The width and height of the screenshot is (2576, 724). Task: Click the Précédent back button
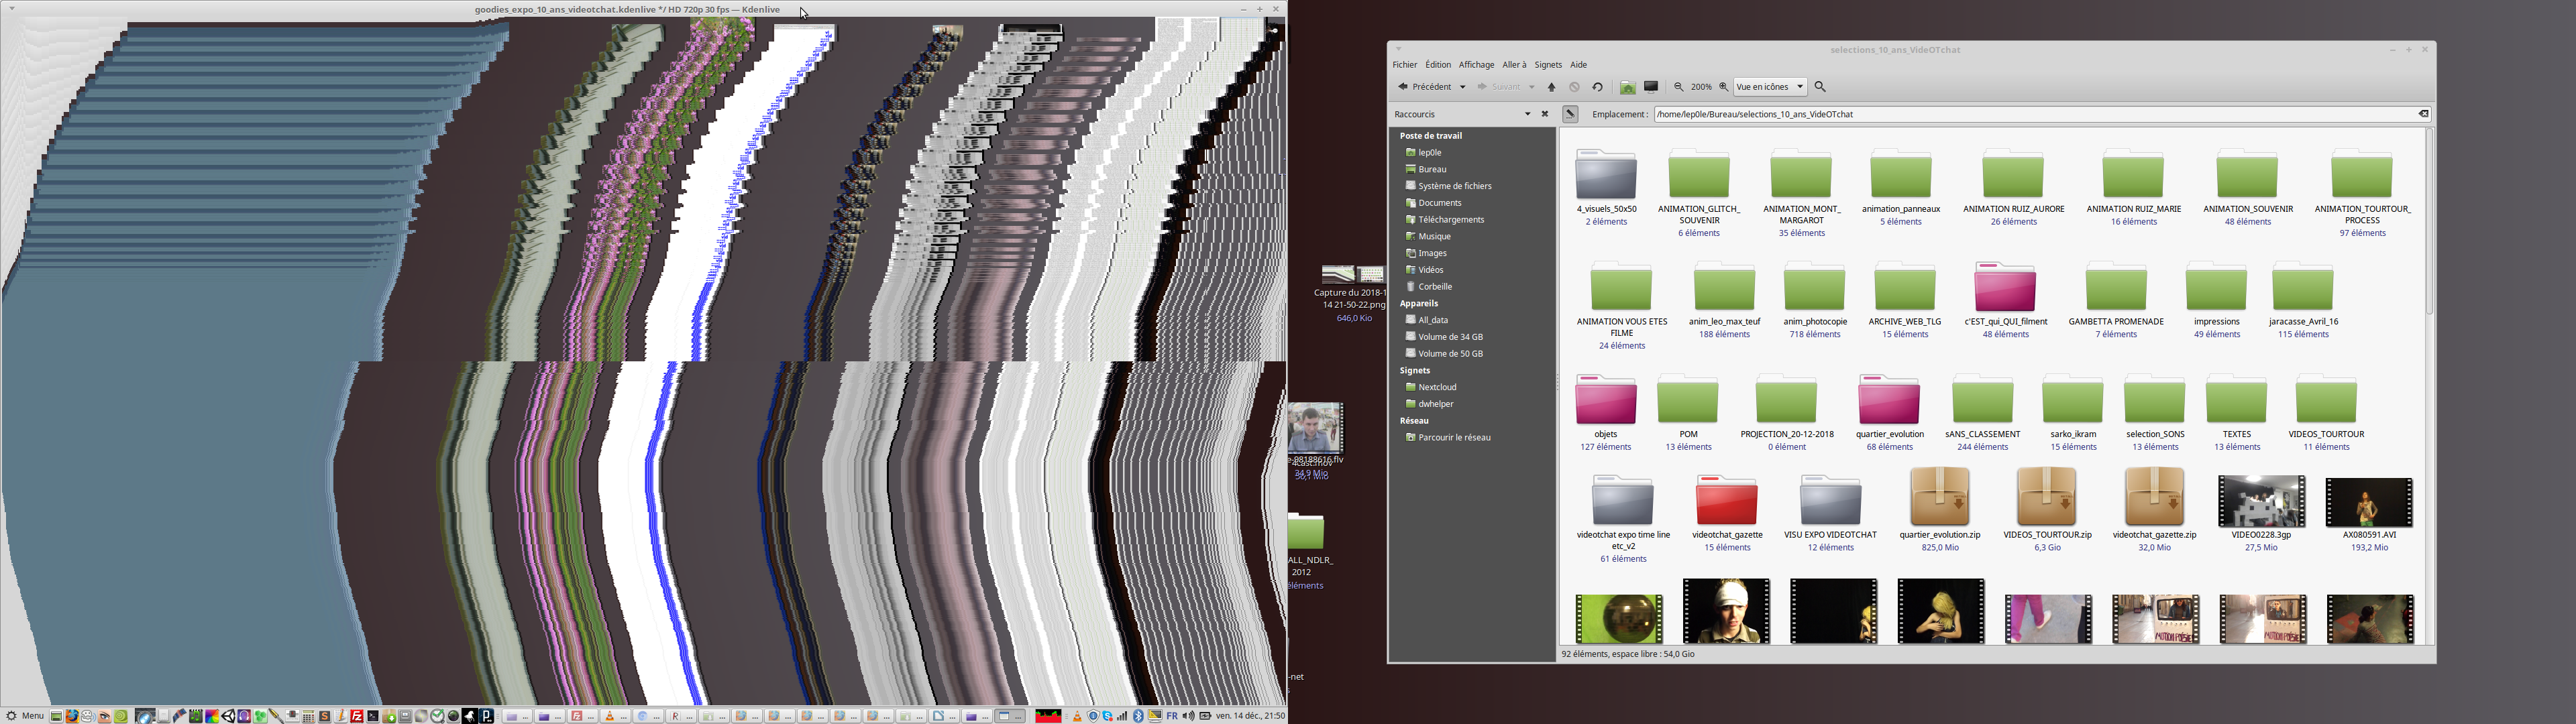click(x=1424, y=87)
